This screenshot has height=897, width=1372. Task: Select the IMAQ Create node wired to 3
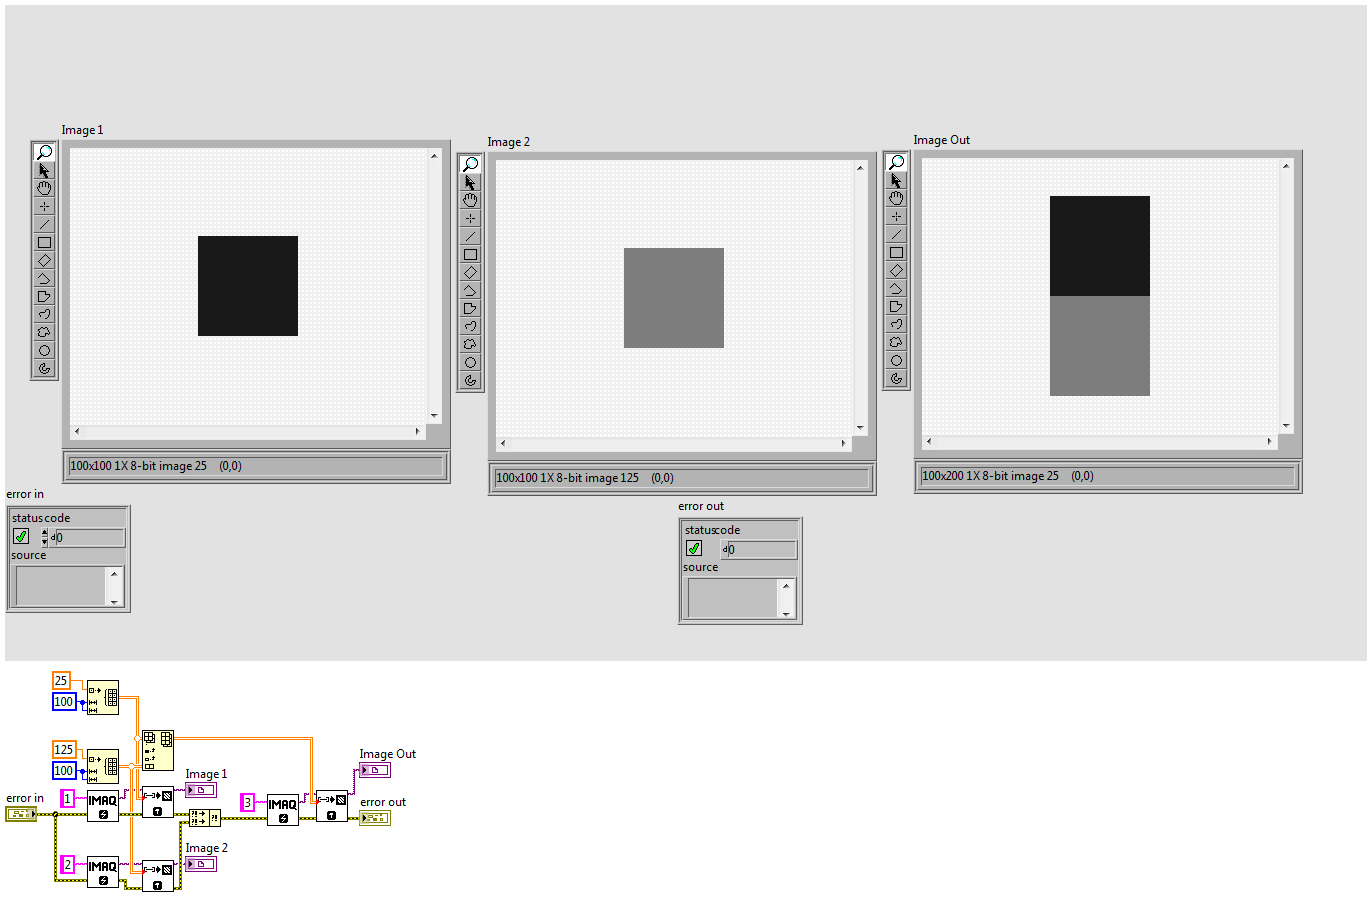[x=283, y=809]
